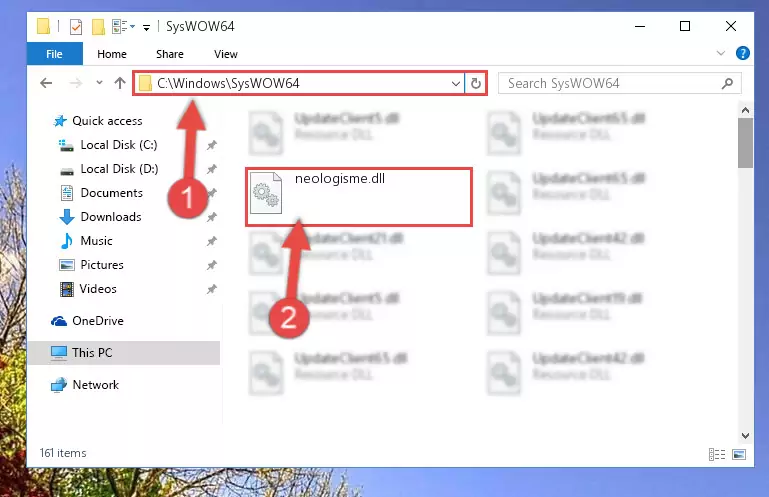Open the View ribbon tab
This screenshot has height=497, width=769.
click(226, 54)
